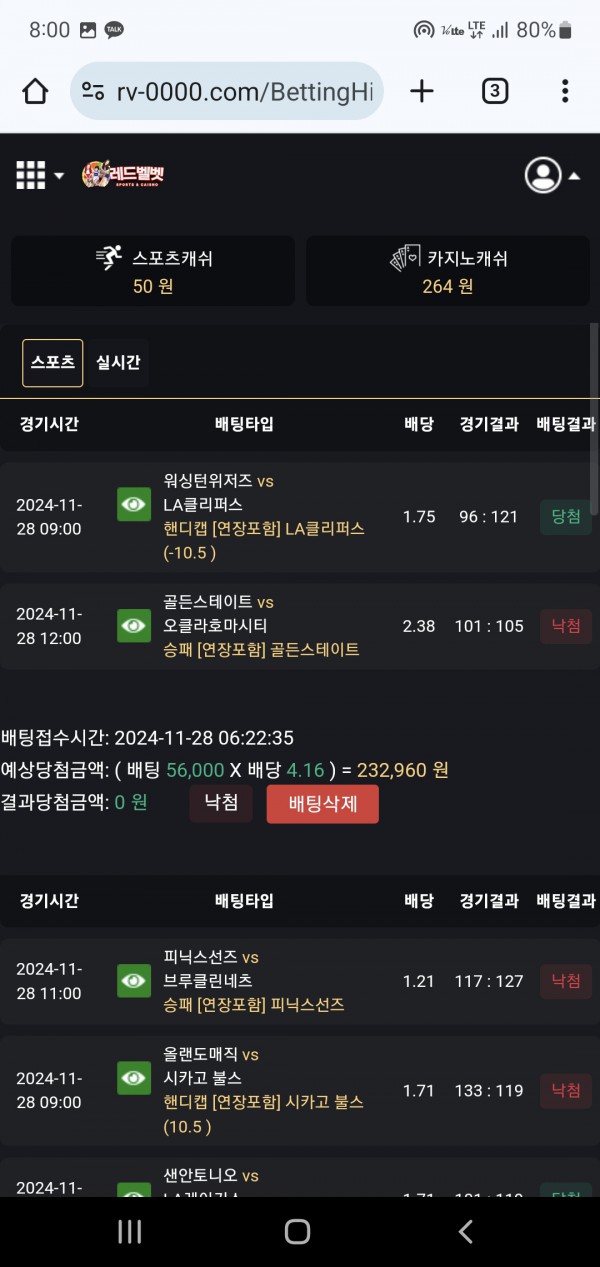Toggle eye icon for Phoenix Suns match
The width and height of the screenshot is (600, 1267).
pos(134,981)
